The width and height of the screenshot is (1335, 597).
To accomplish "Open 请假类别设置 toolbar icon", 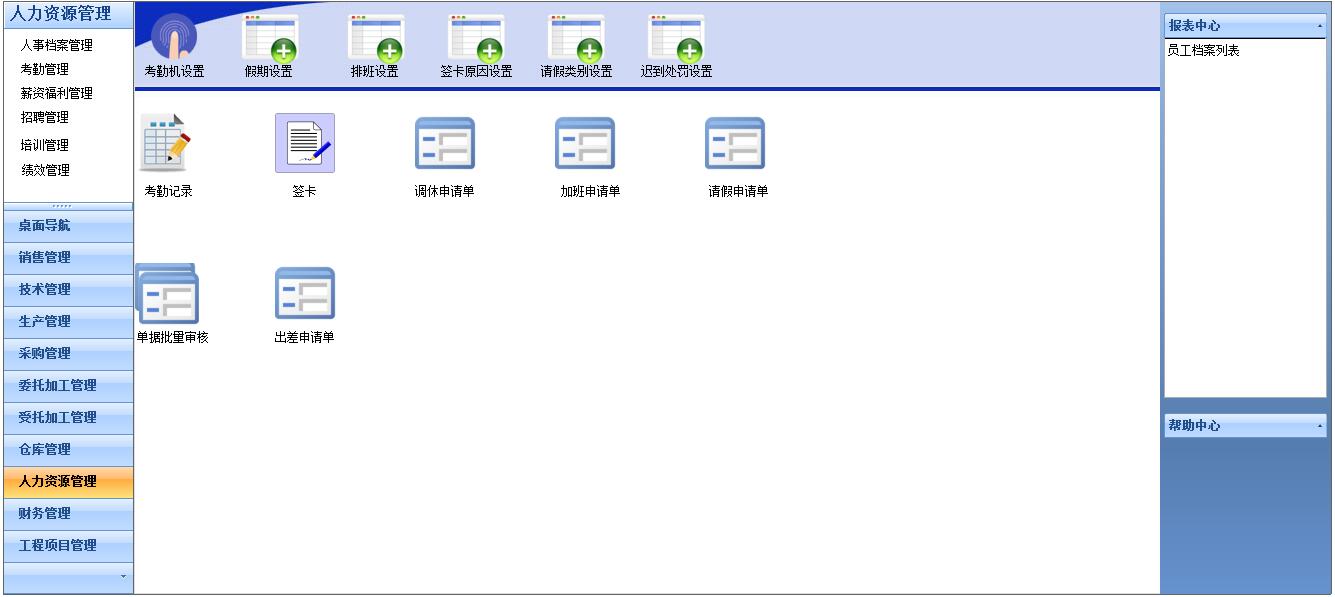I will pos(576,38).
